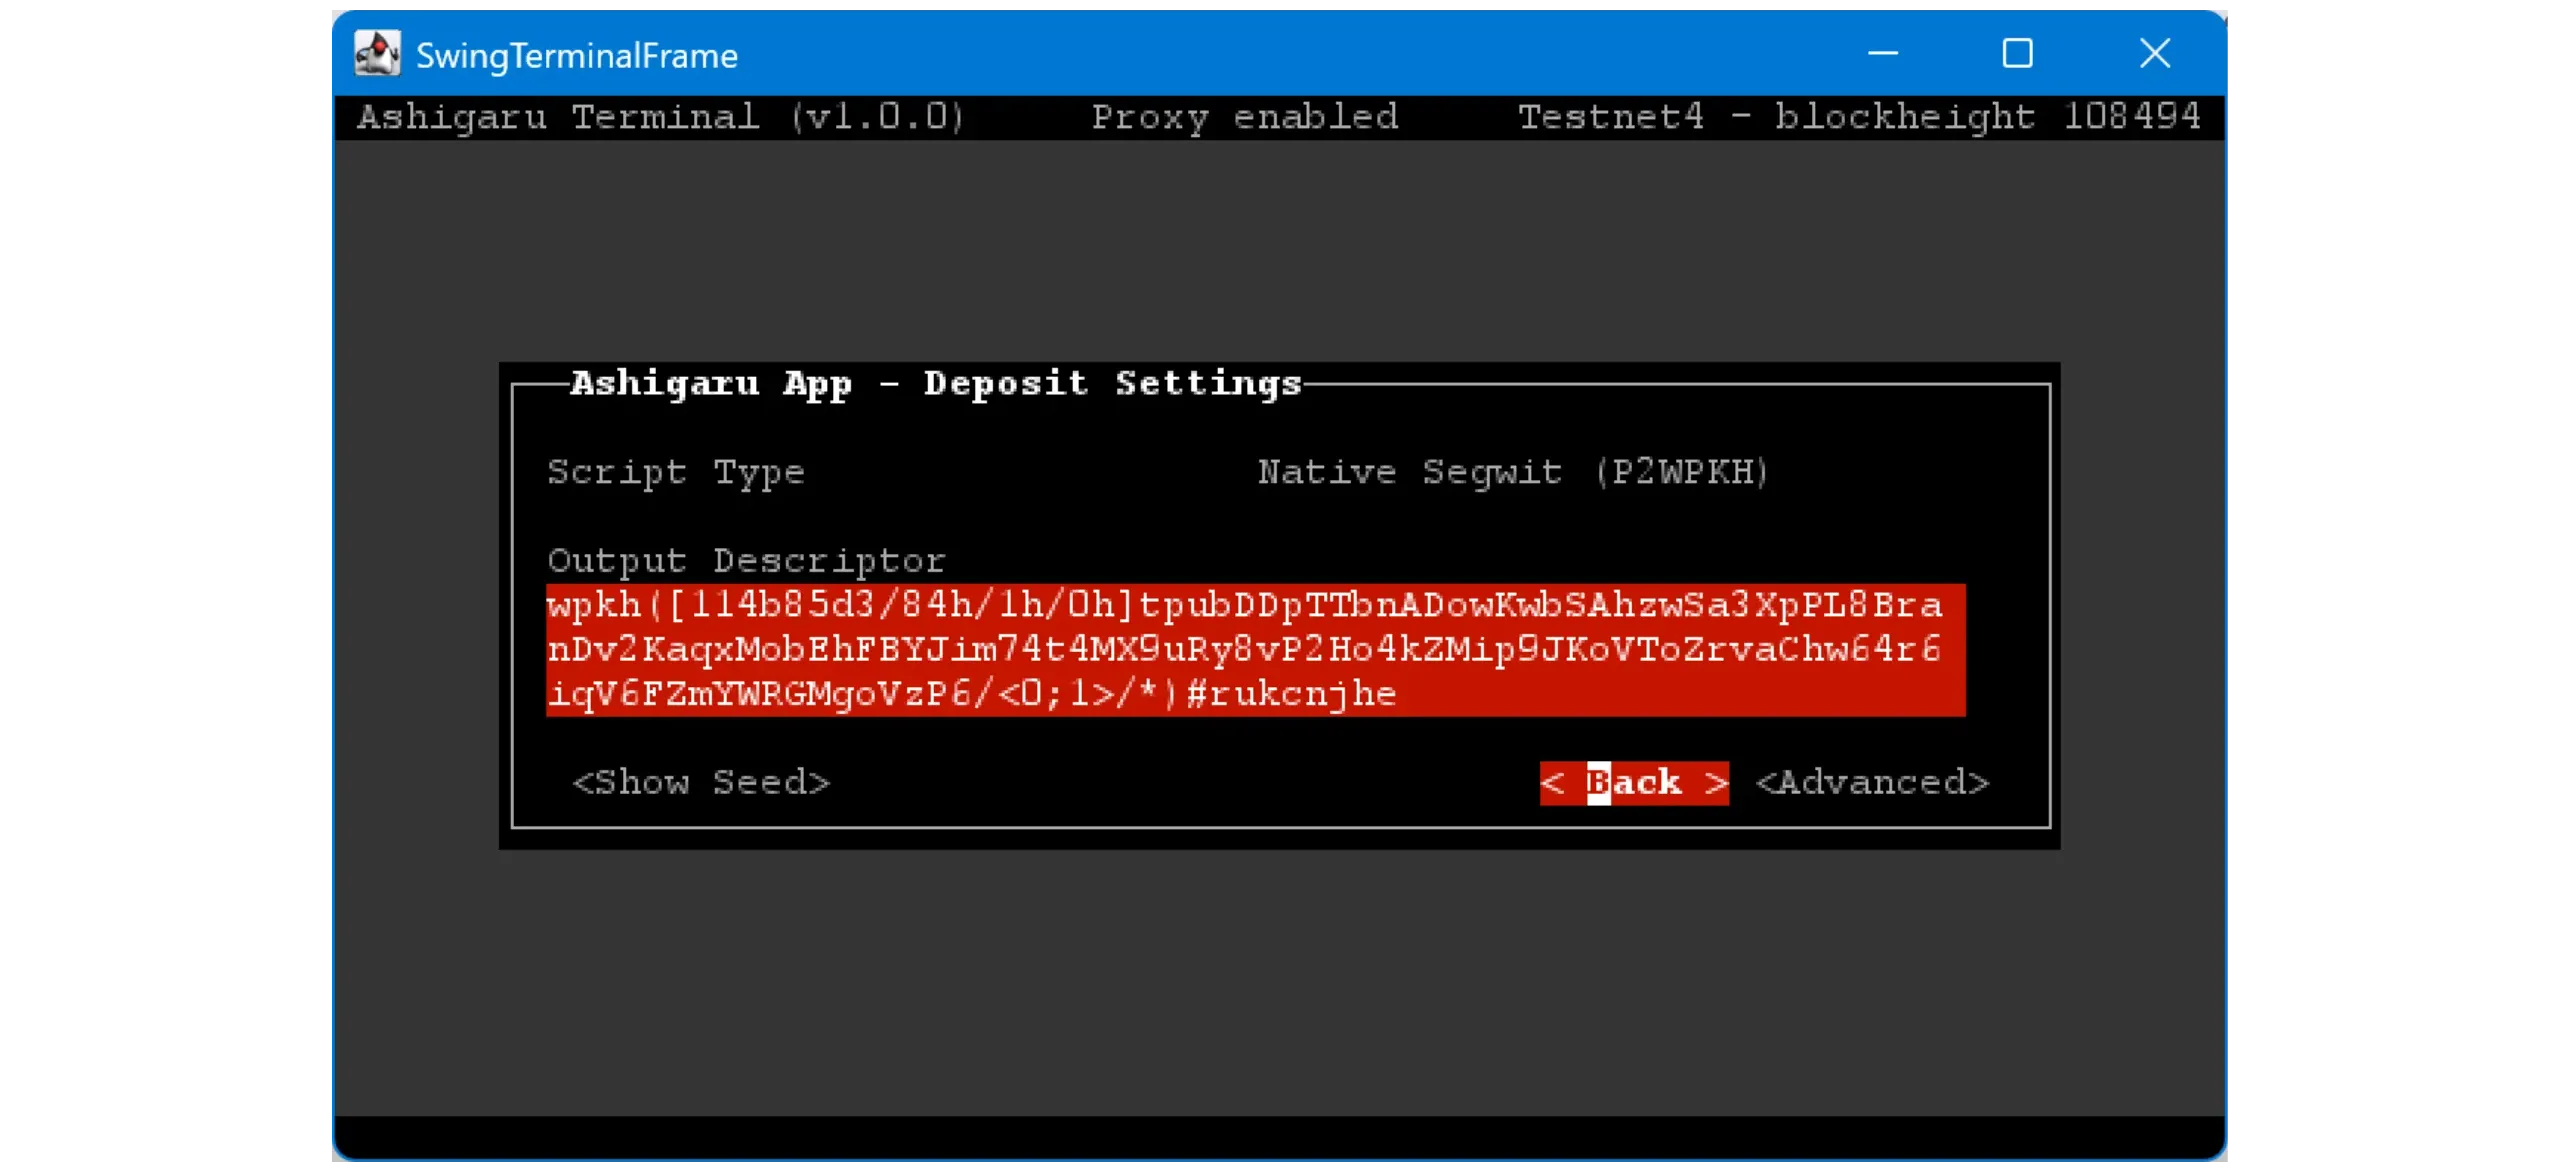Click the Native Segwit (P2WPKH) script type value
Viewport: 2560px width, 1172px height.
[1513, 472]
